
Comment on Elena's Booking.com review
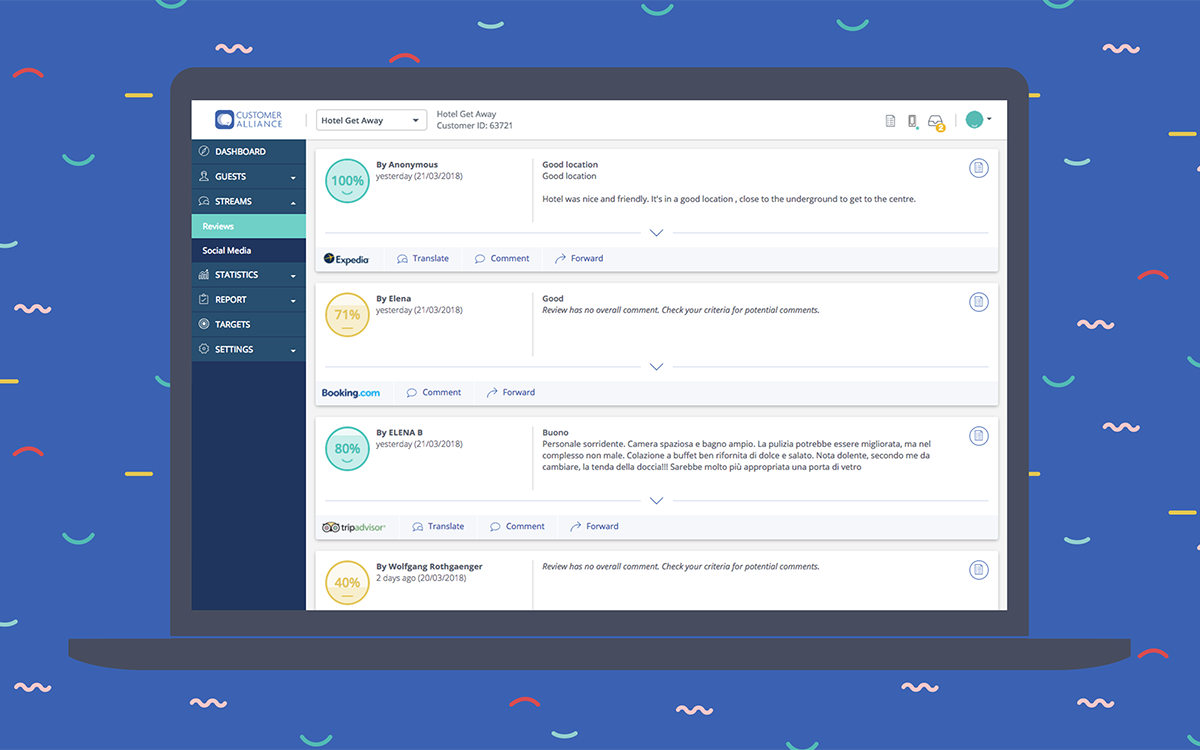tap(434, 392)
